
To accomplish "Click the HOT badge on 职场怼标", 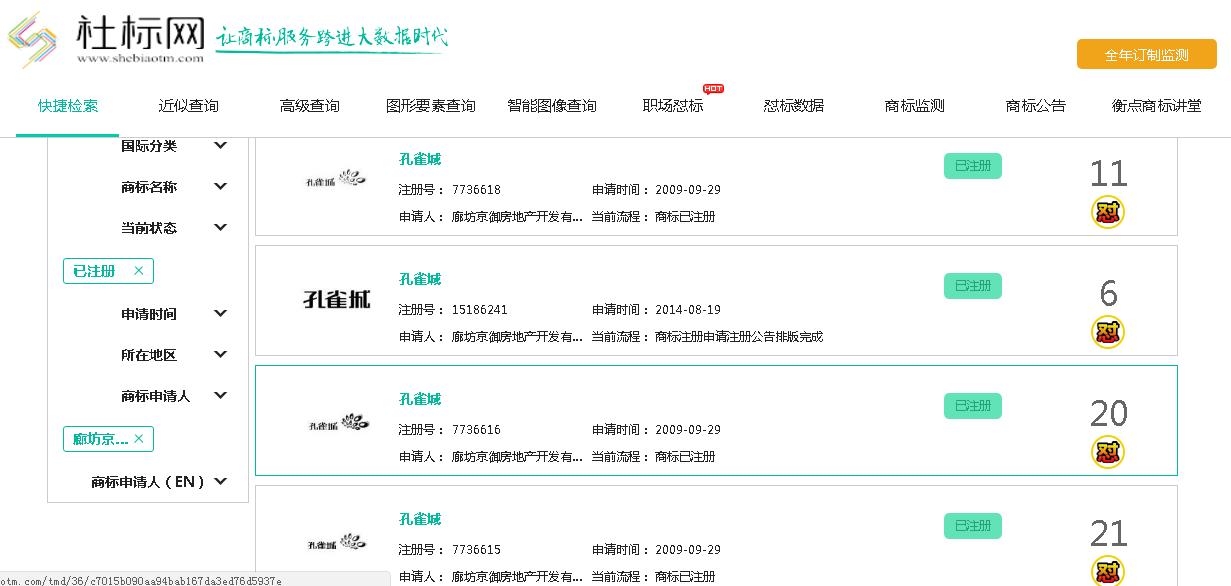I will 713,88.
